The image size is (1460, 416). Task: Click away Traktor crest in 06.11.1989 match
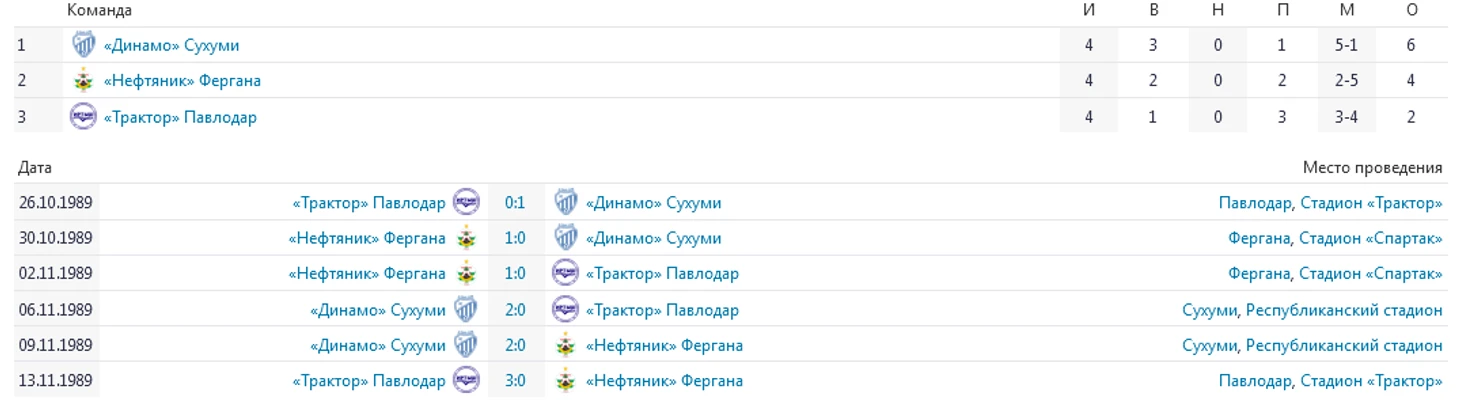click(x=566, y=310)
